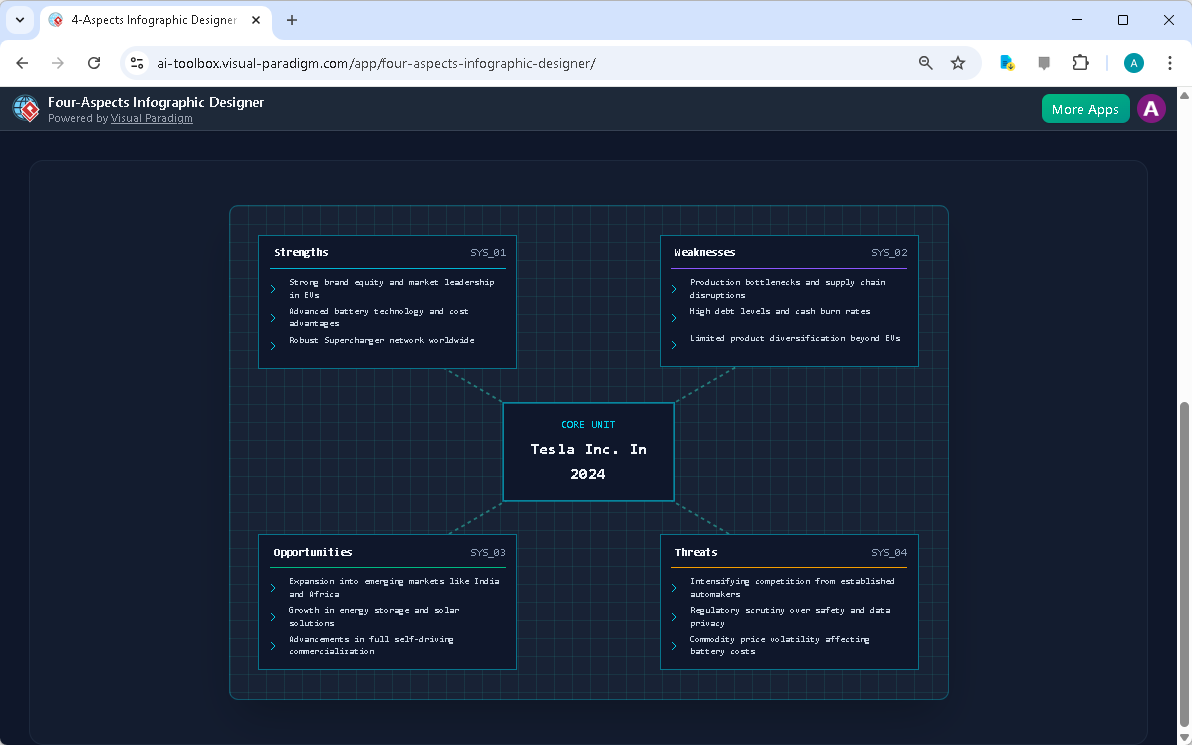Click the back navigation arrow

click(22, 62)
